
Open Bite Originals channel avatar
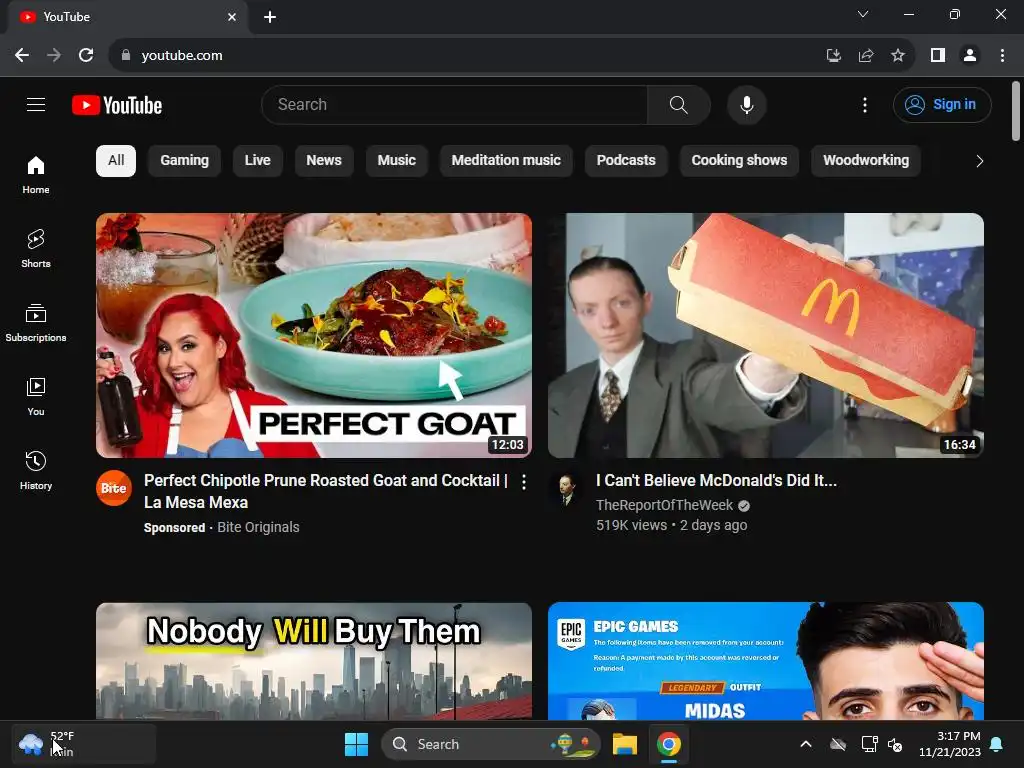(x=114, y=488)
